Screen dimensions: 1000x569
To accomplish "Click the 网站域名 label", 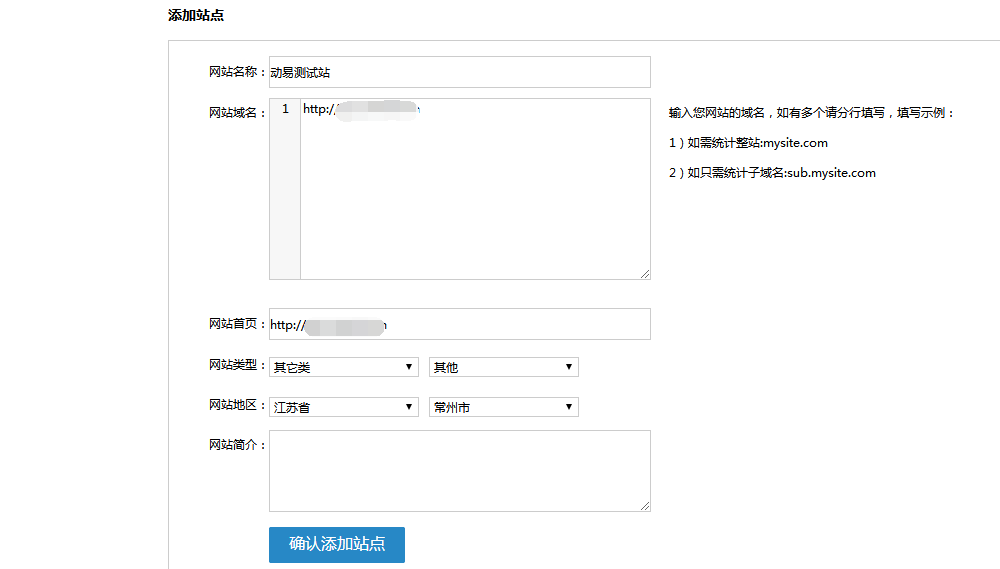I will tap(236, 113).
